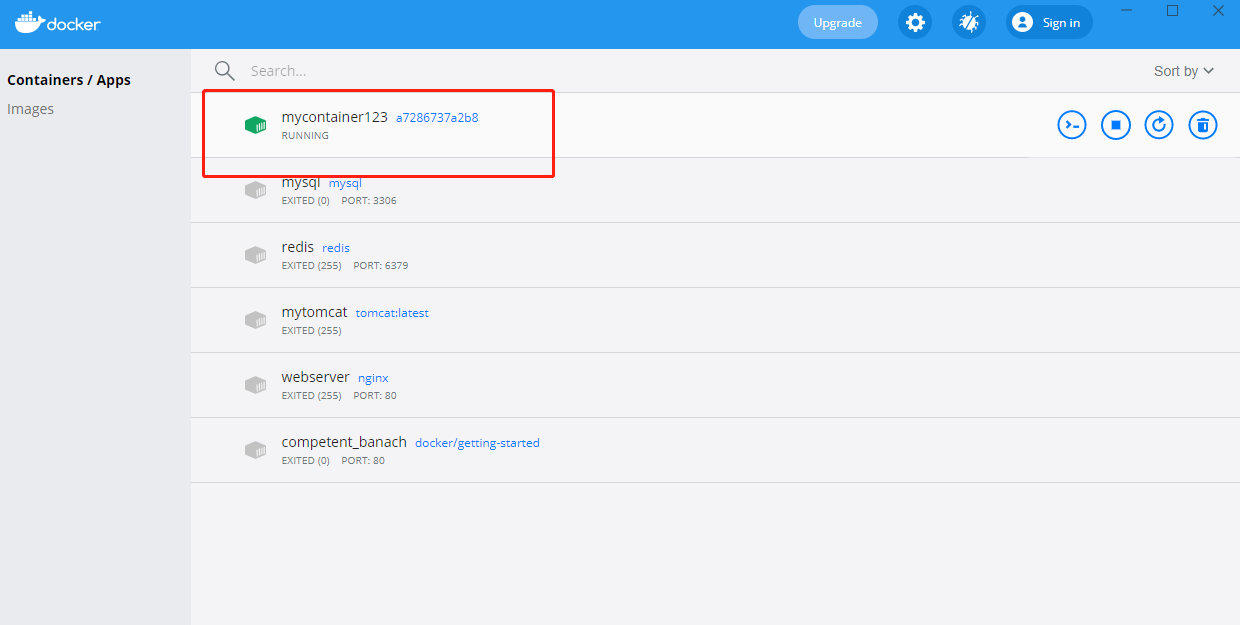Open the troubleshoot bug icon
The image size is (1240, 625).
[x=968, y=22]
